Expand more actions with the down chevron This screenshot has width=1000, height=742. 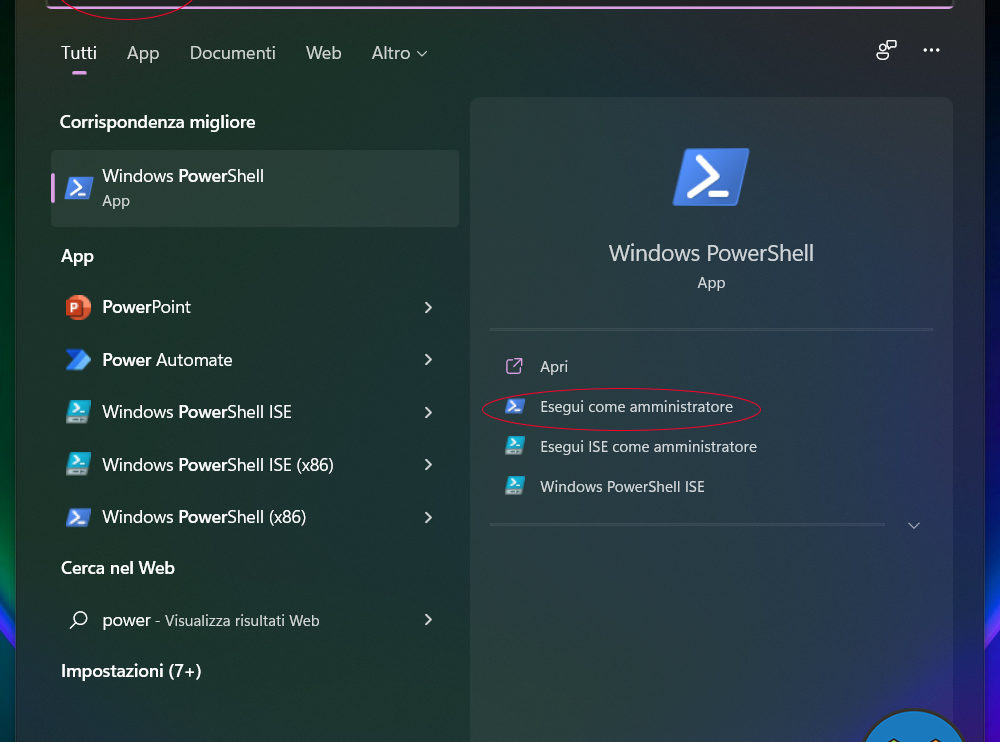(914, 526)
